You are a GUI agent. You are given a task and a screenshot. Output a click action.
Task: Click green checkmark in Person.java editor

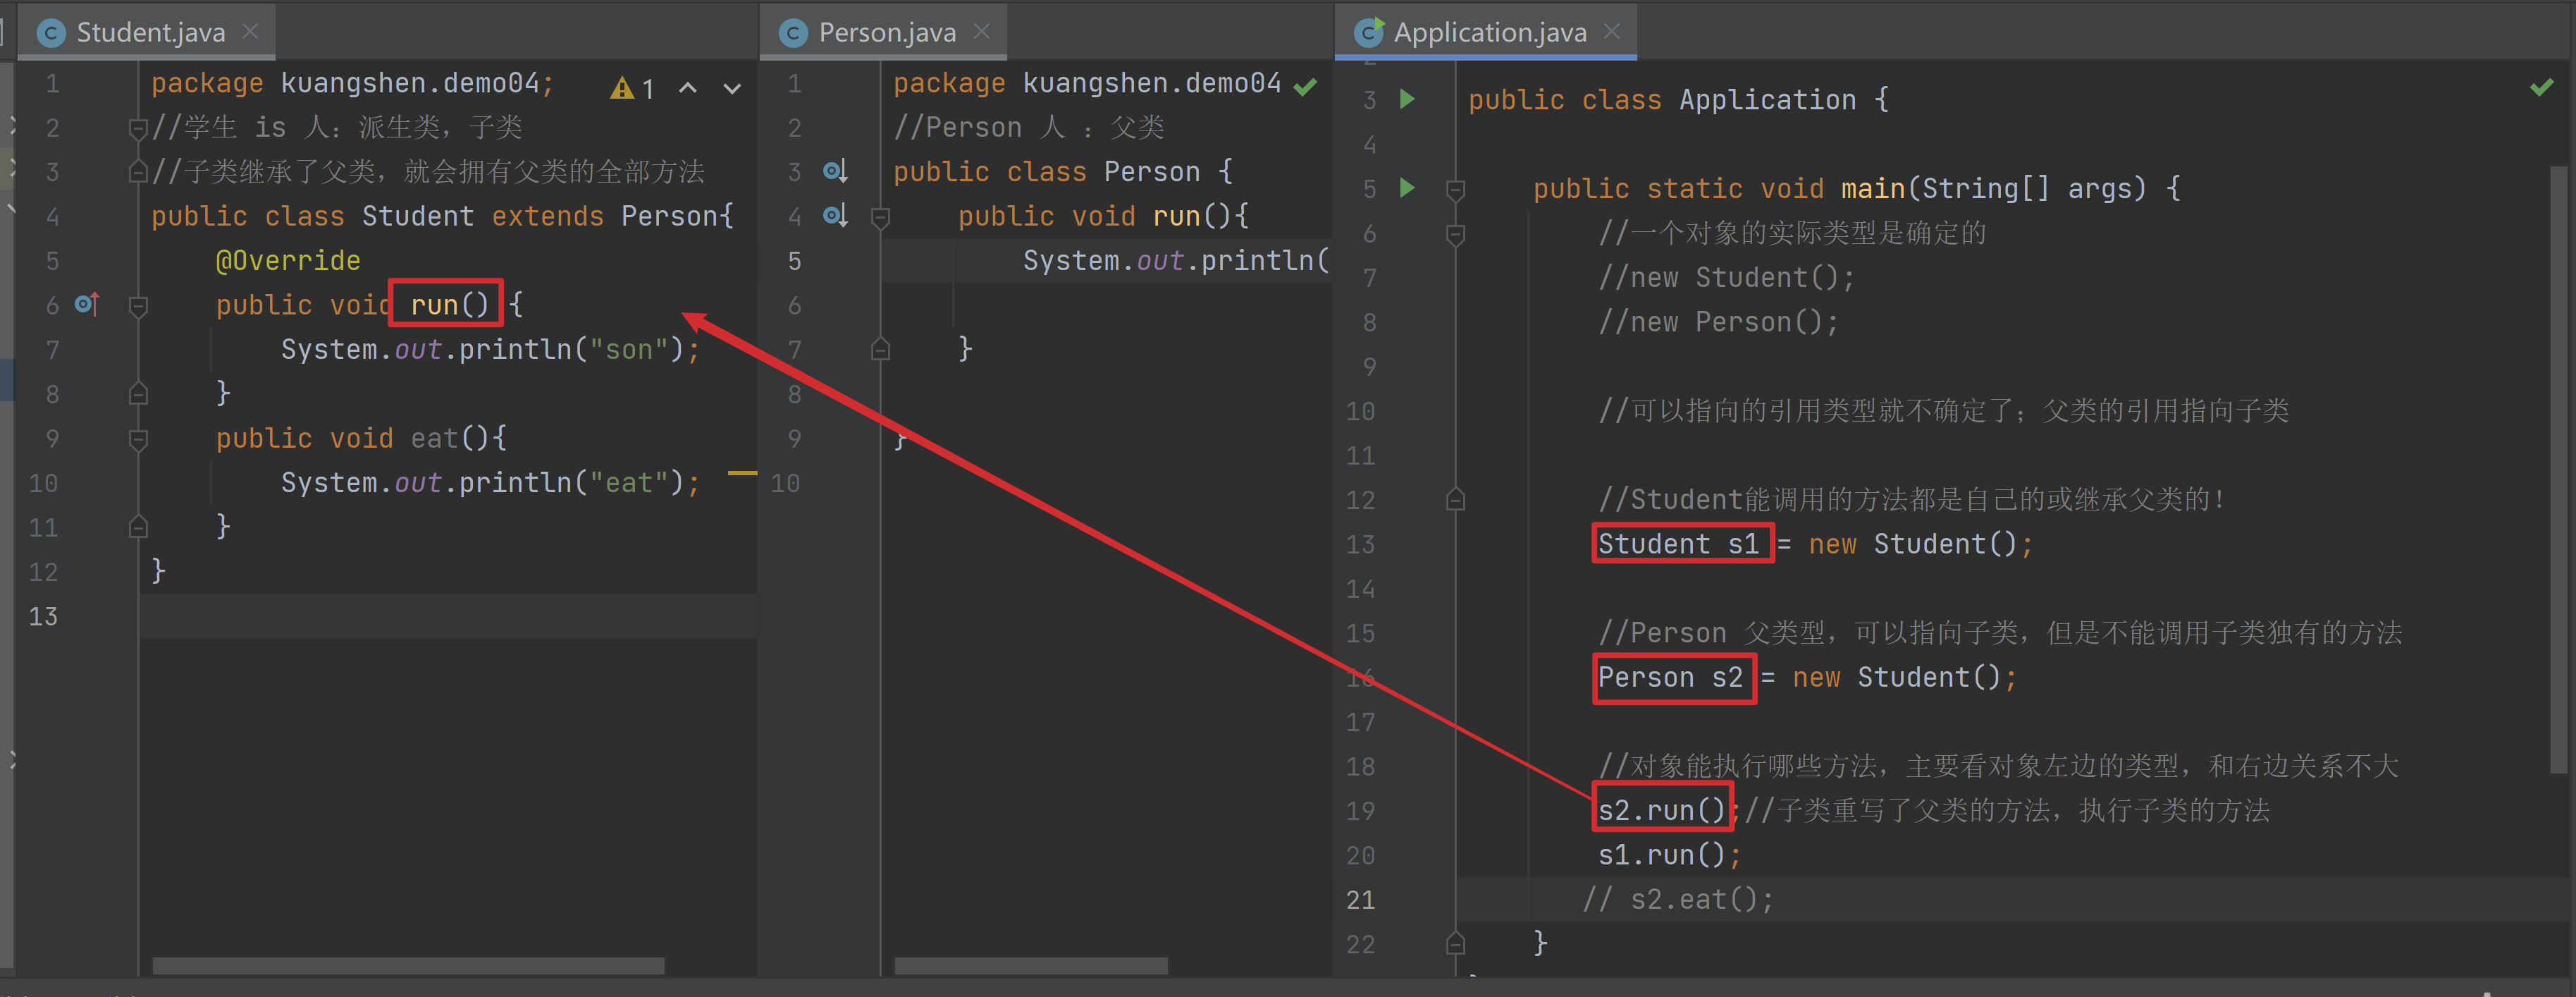pos(1304,87)
